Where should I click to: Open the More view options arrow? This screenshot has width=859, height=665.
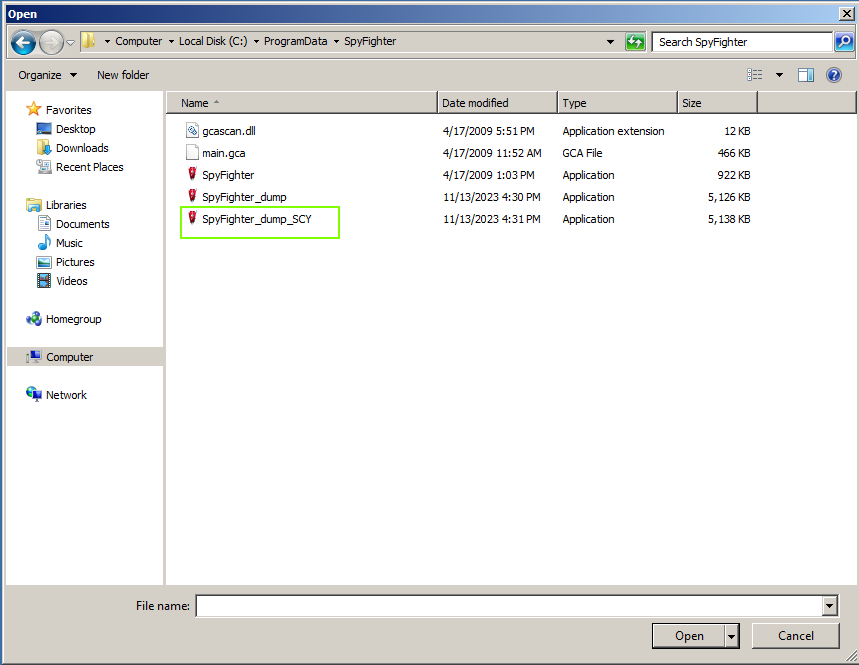tap(779, 75)
